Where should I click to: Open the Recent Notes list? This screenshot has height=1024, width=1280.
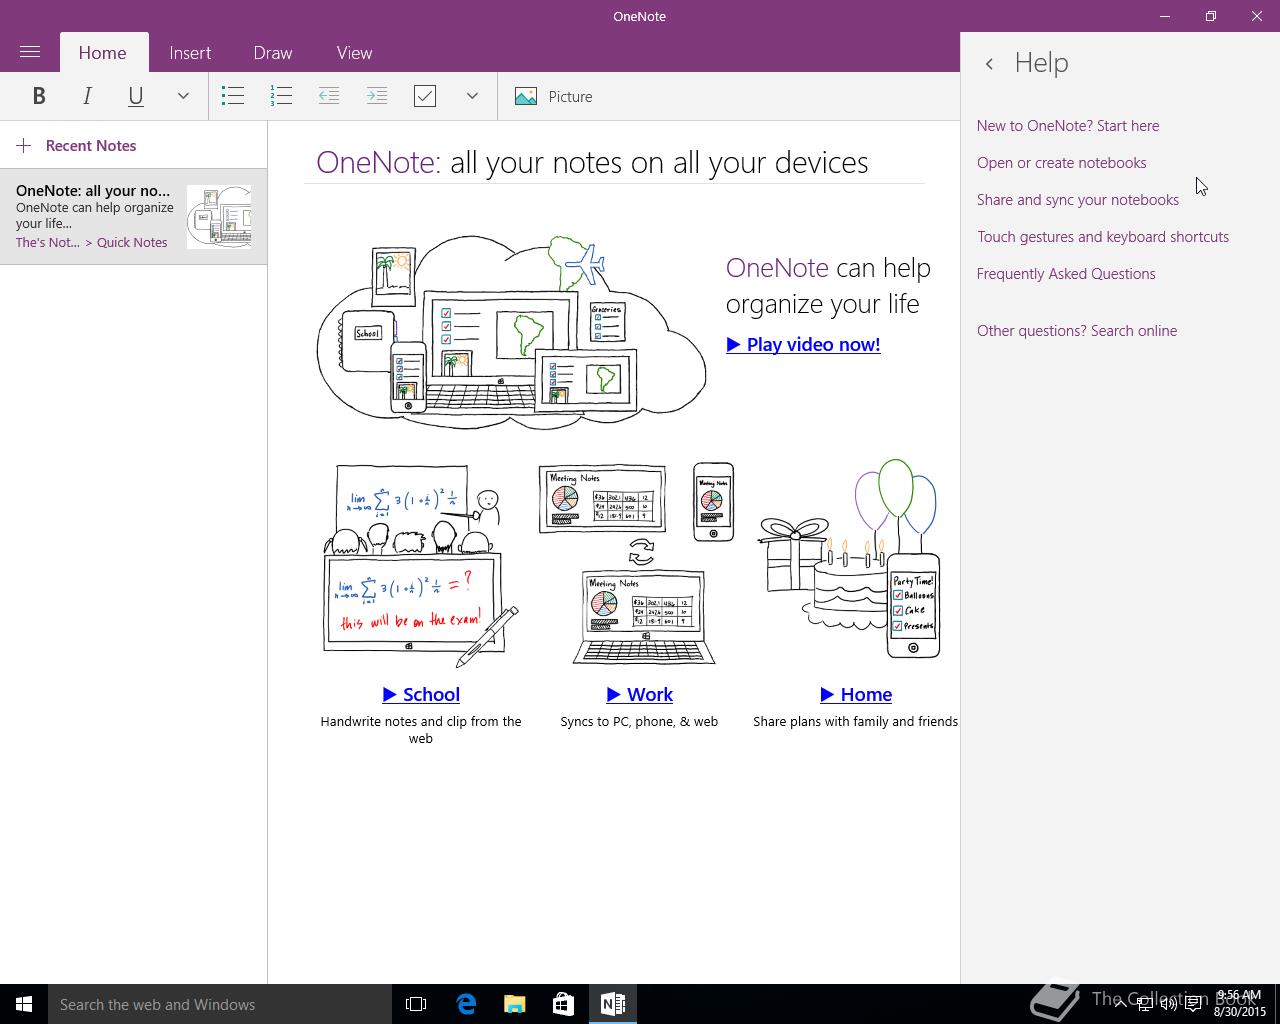pos(91,146)
